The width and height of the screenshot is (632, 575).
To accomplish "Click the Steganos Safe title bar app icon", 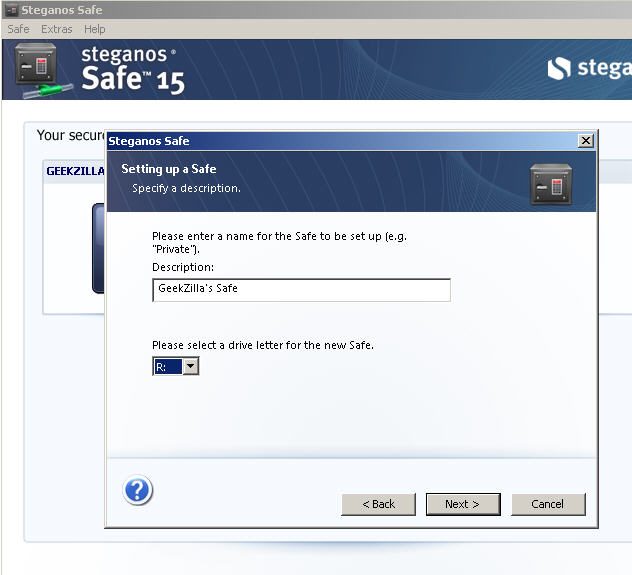I will [11, 10].
